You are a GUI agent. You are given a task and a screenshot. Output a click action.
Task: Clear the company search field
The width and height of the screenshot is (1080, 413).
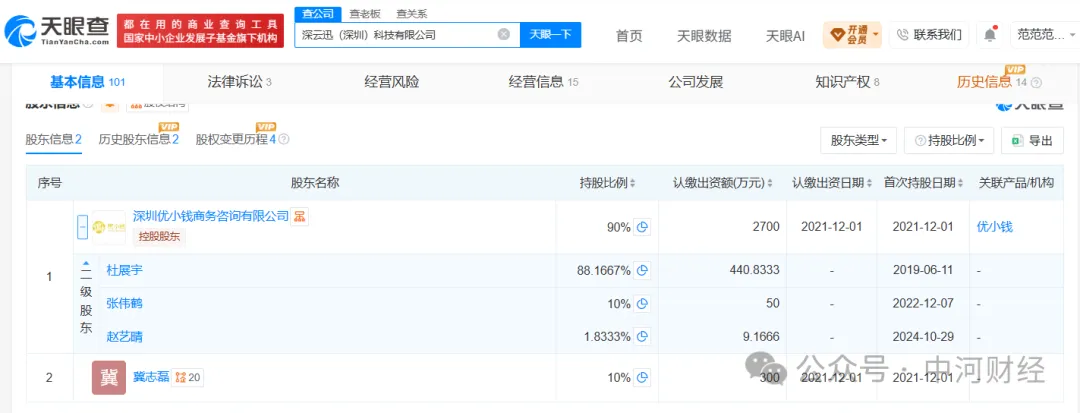point(504,34)
